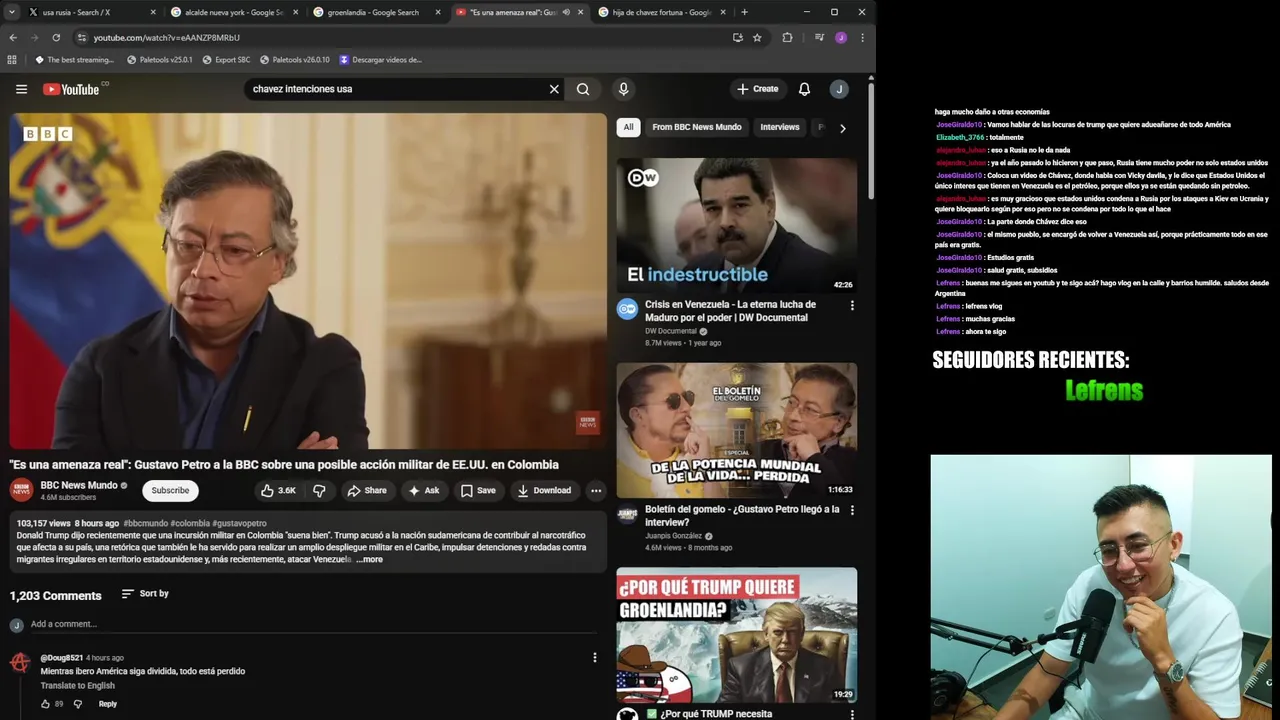Mute the playing YouTube tab speaker icon

pyautogui.click(x=566, y=12)
